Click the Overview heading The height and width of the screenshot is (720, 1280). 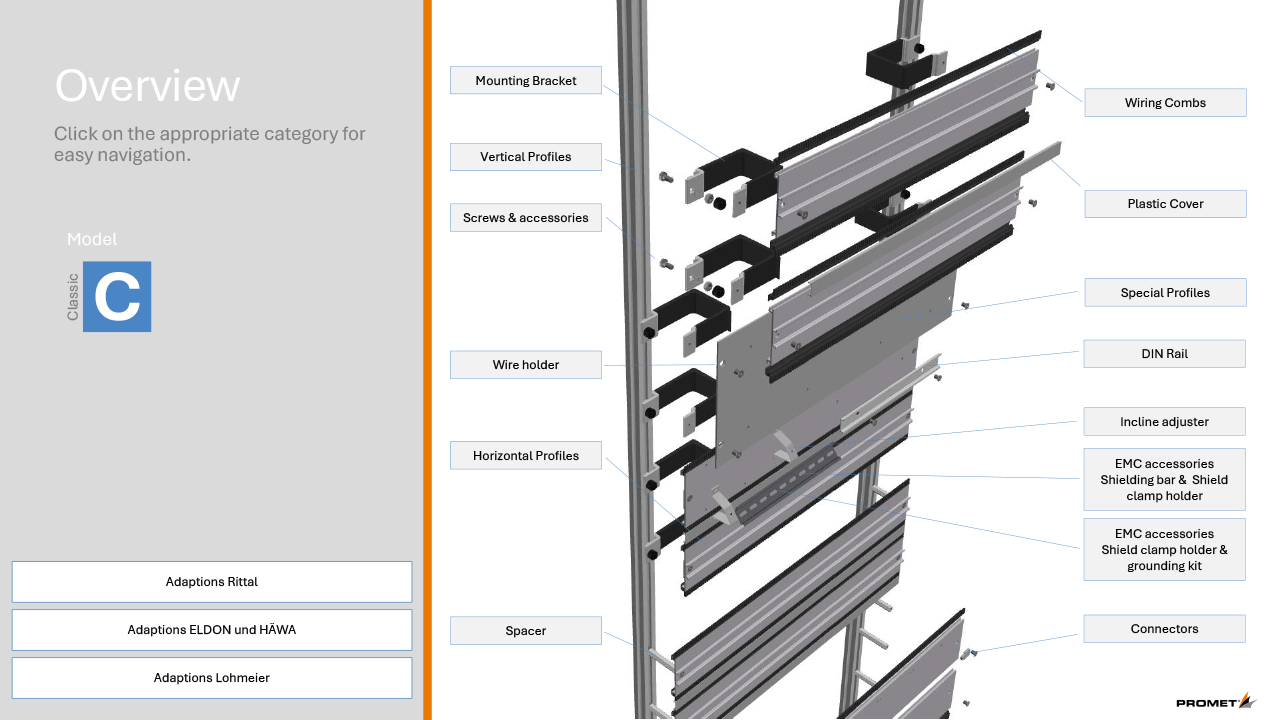coord(147,86)
